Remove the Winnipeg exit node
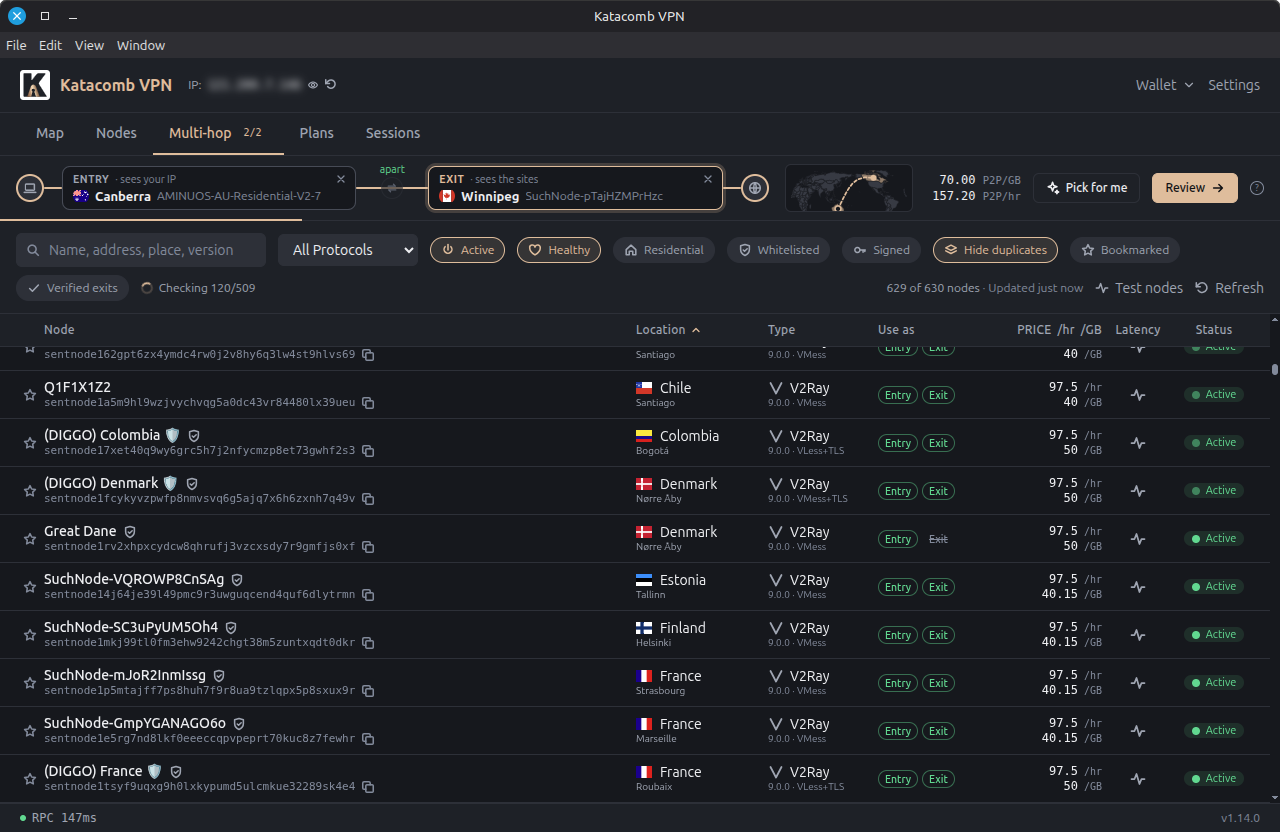The image size is (1280, 832). click(708, 179)
